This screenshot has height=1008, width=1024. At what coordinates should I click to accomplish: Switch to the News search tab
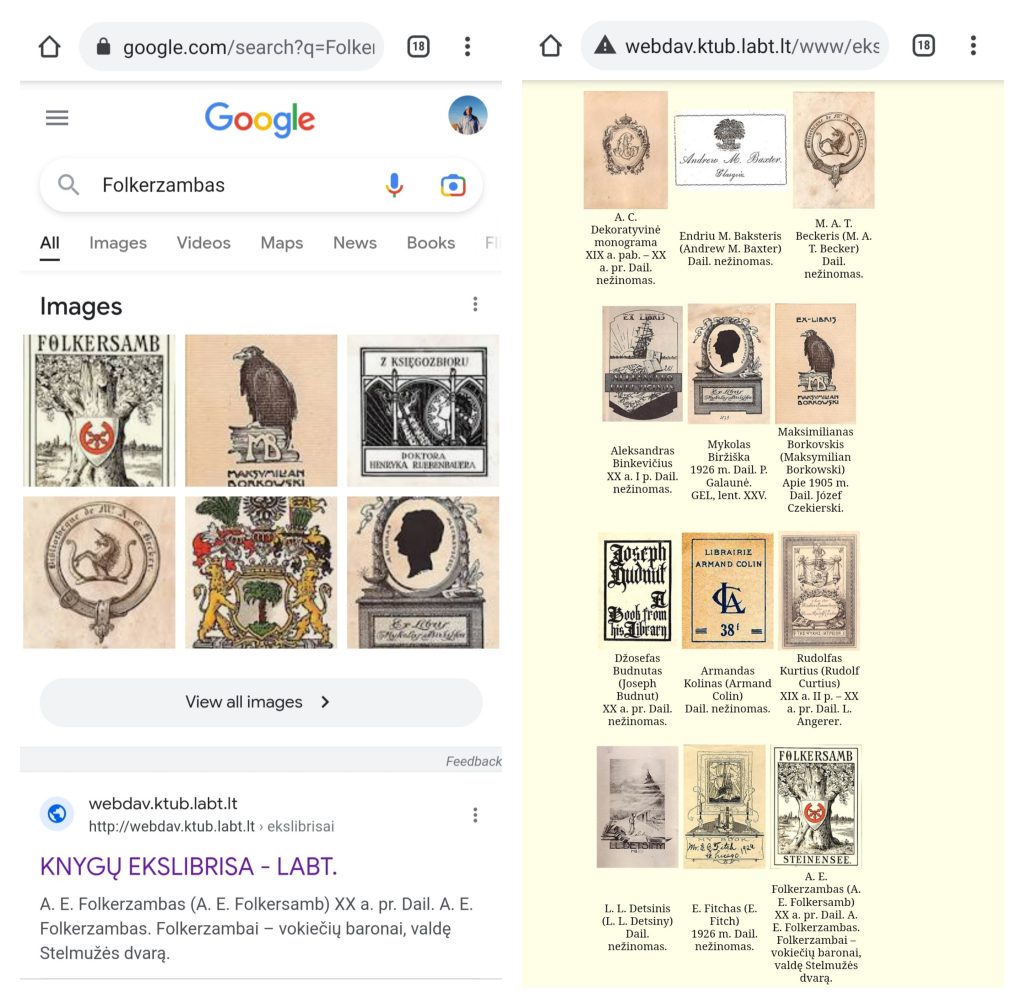(355, 243)
